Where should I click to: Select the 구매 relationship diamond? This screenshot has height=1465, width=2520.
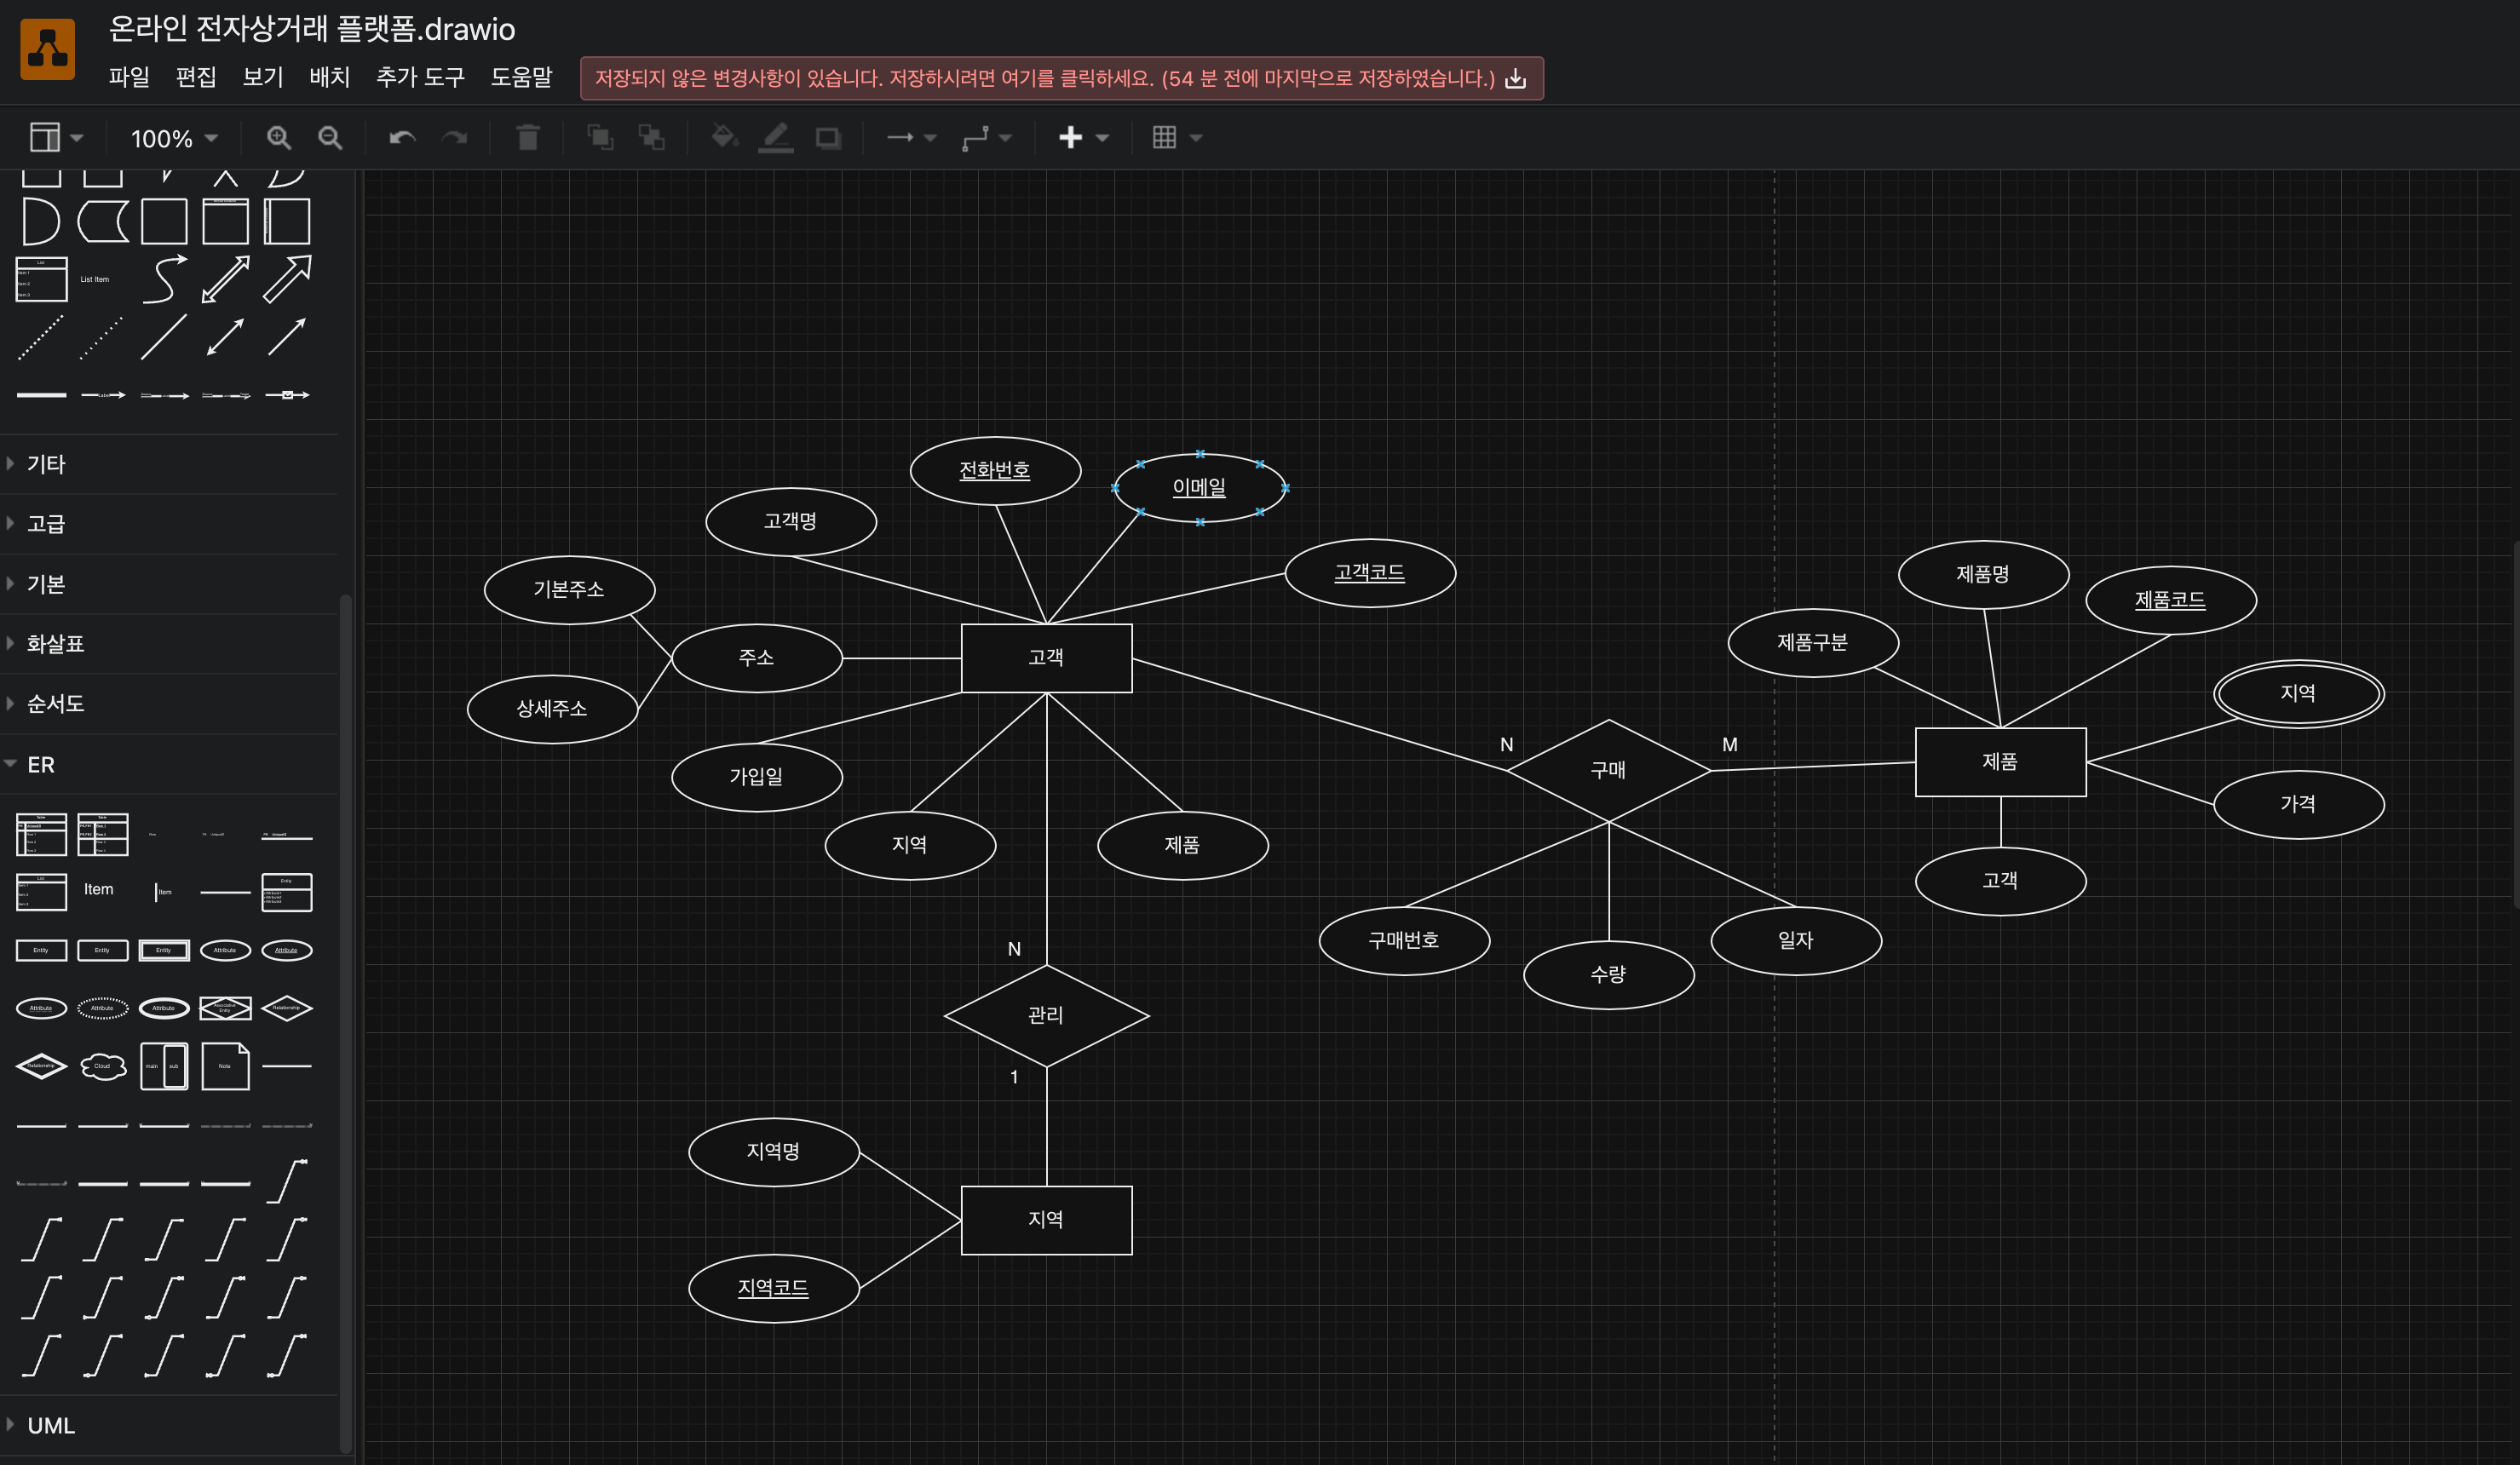(x=1608, y=770)
